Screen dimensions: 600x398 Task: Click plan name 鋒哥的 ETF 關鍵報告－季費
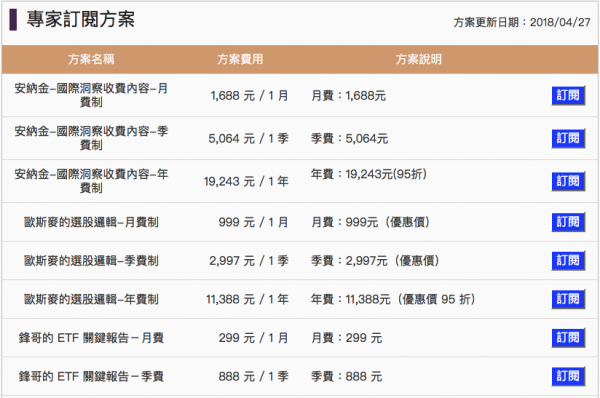pyautogui.click(x=91, y=377)
